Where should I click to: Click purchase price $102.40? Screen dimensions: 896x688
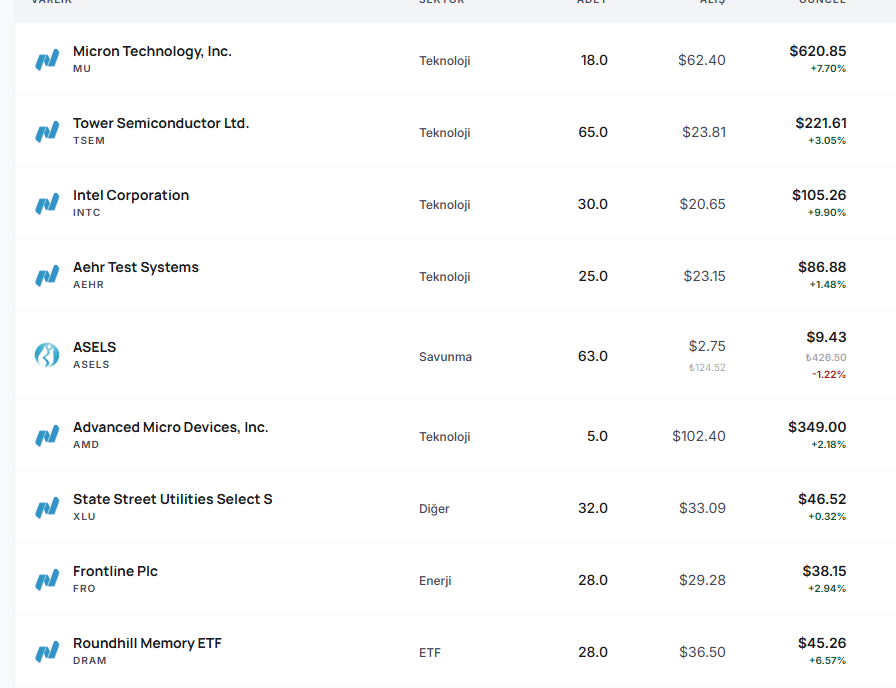pos(699,436)
